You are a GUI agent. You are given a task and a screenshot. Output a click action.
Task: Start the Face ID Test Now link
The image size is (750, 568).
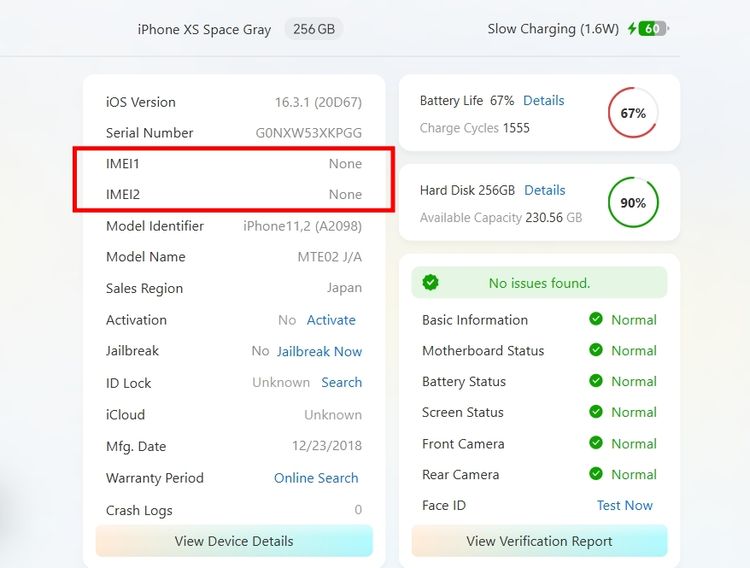point(625,505)
